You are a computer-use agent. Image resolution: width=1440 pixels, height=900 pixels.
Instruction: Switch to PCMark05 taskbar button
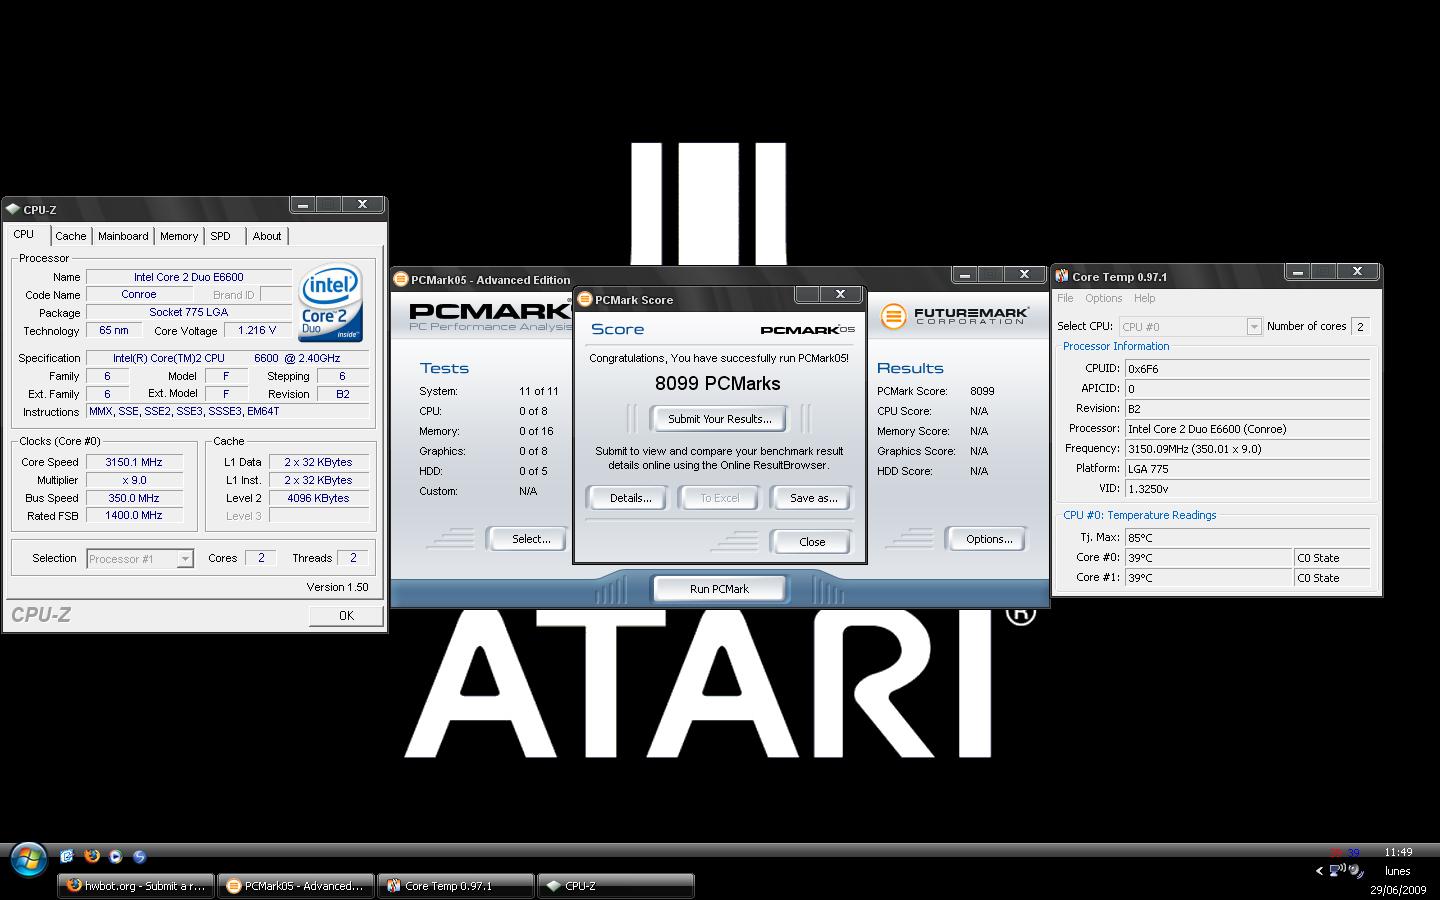point(295,886)
